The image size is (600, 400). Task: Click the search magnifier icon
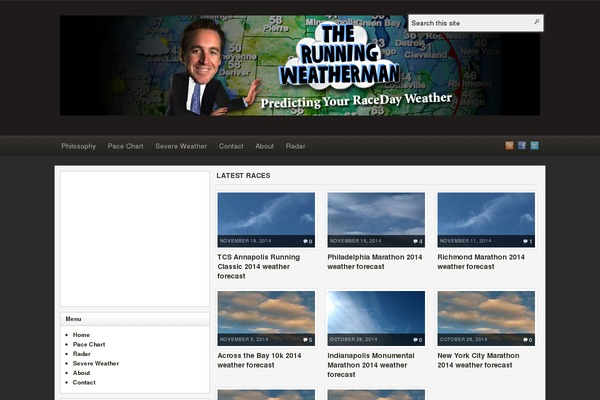[537, 22]
